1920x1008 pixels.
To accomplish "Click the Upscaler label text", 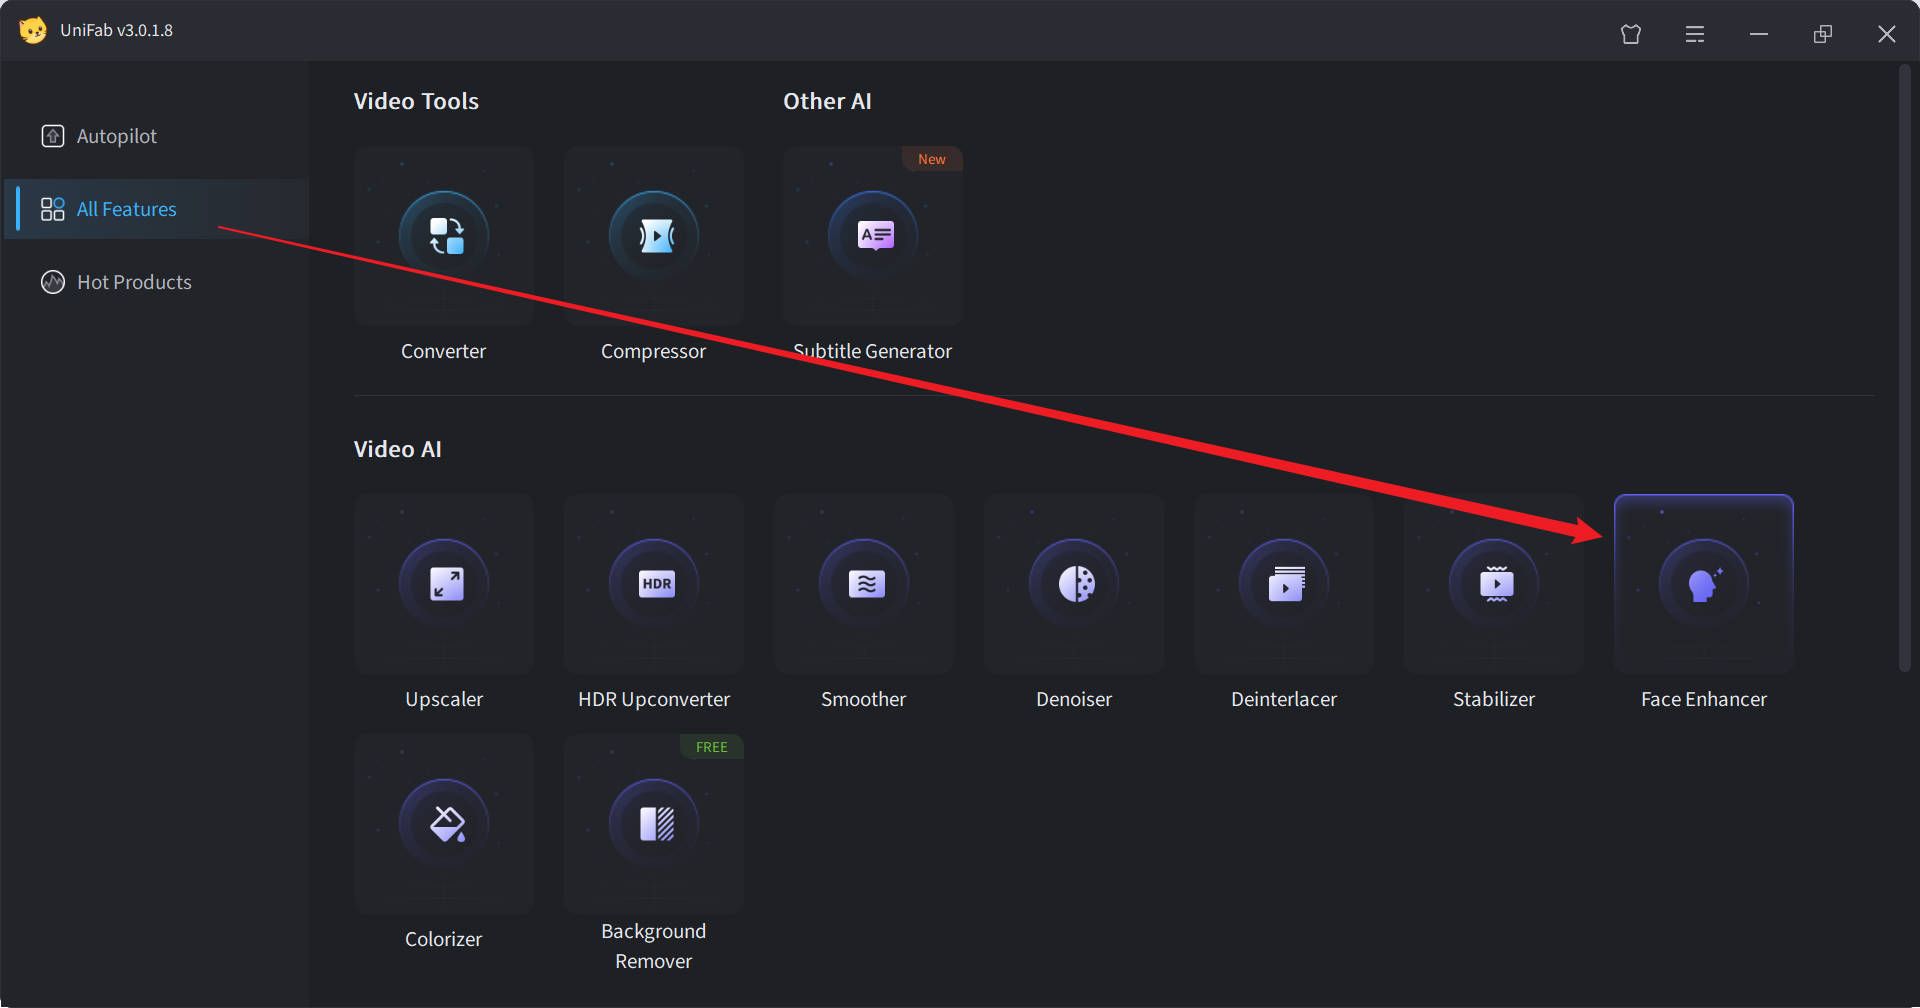I will tap(444, 699).
